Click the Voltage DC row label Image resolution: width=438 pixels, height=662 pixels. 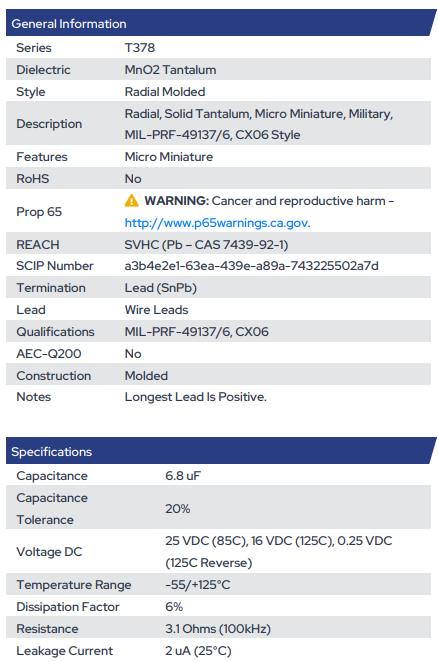(49, 552)
